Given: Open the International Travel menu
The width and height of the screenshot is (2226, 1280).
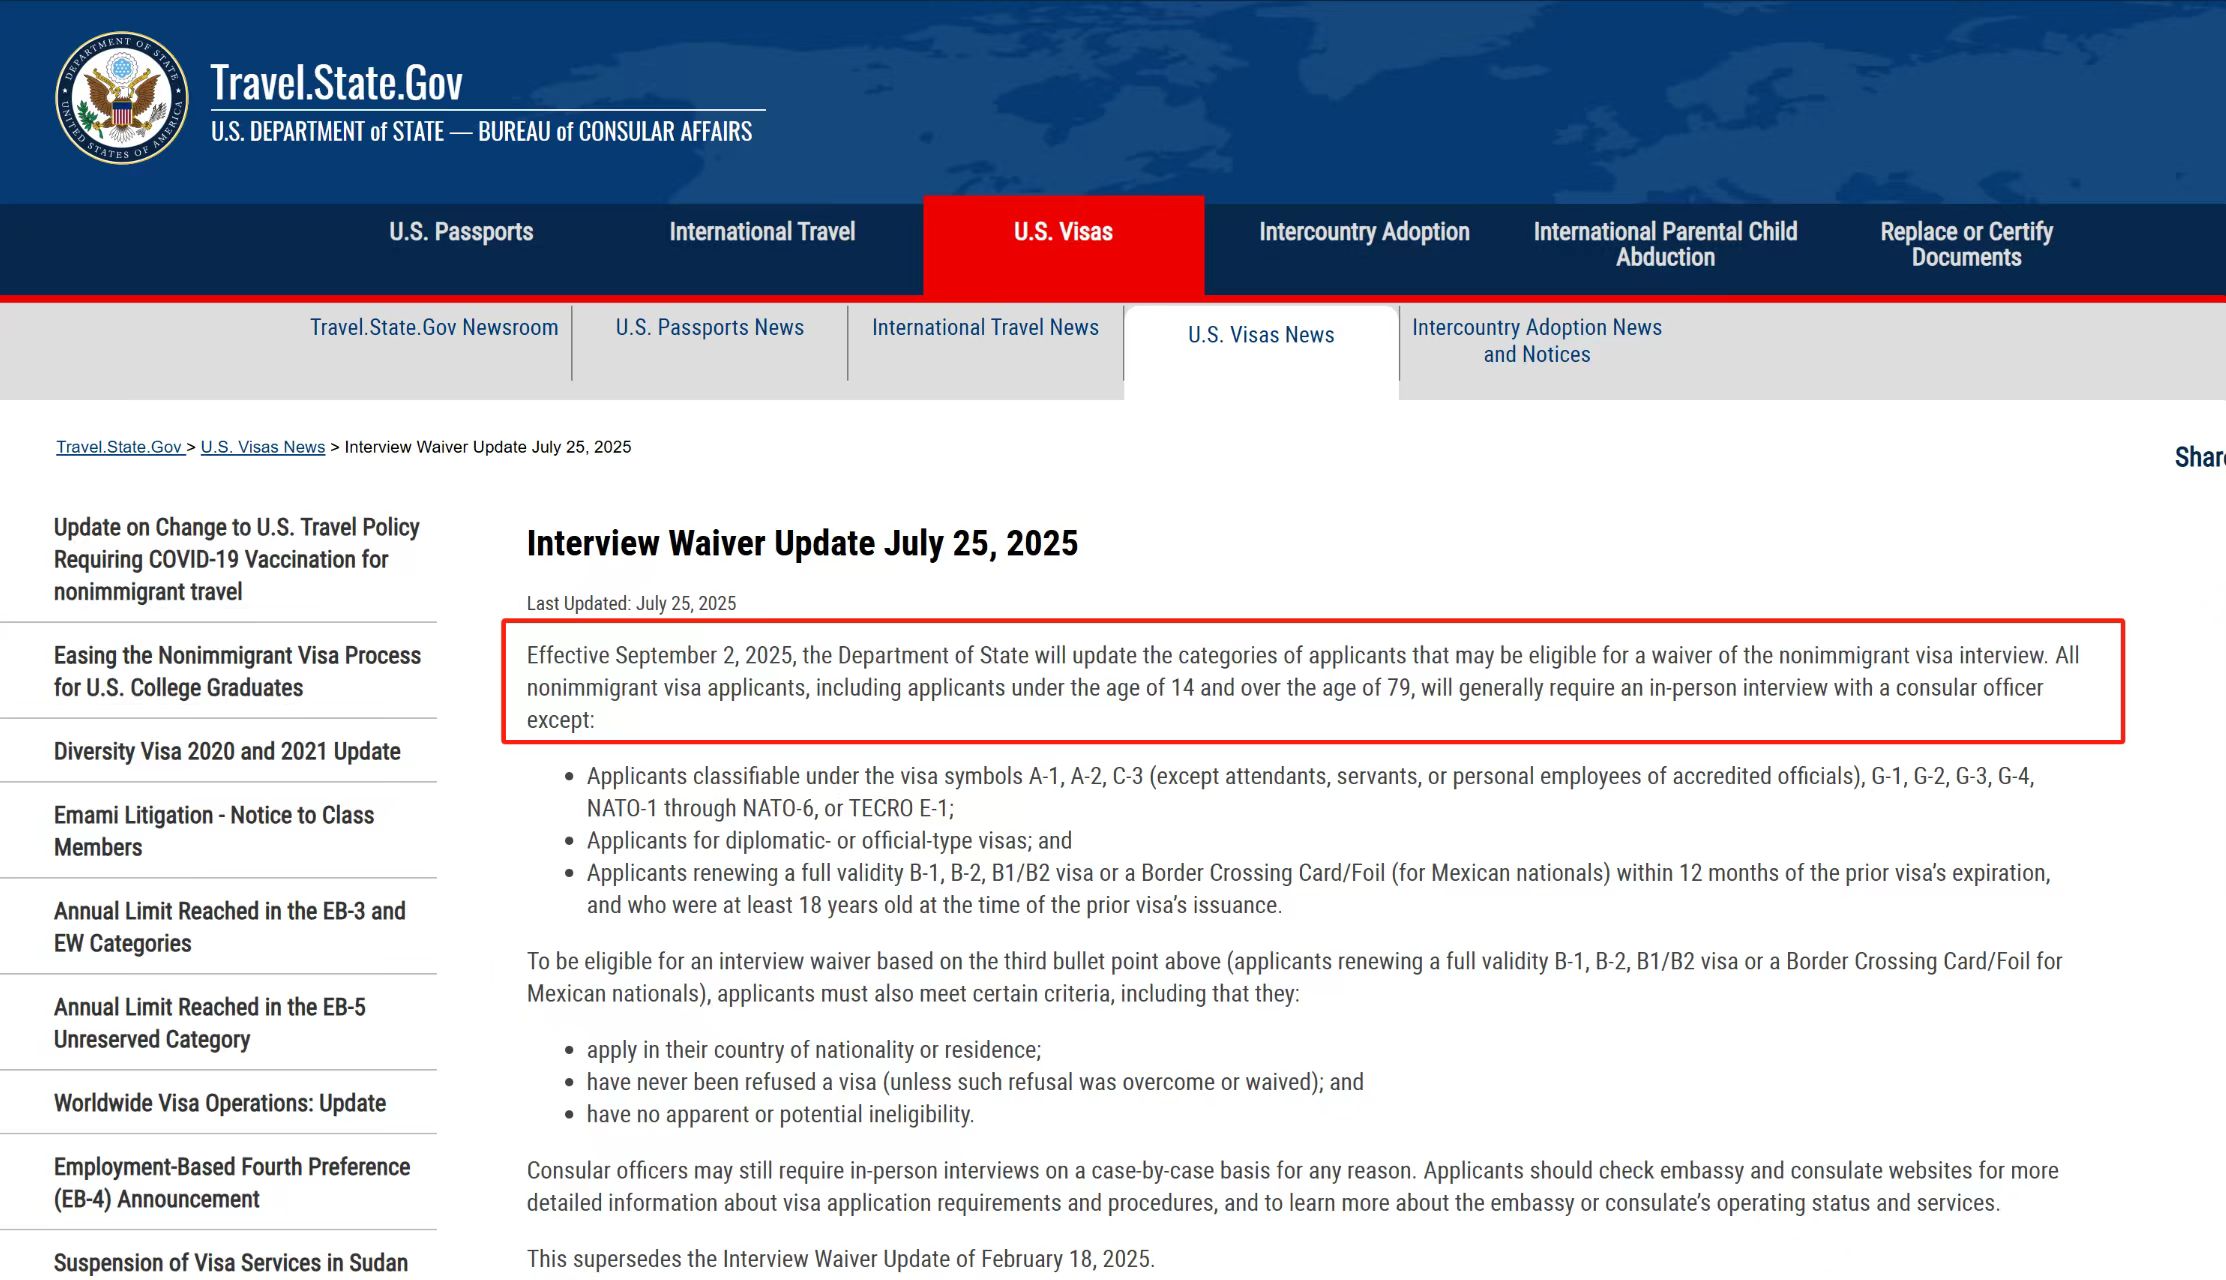Looking at the screenshot, I should coord(762,232).
